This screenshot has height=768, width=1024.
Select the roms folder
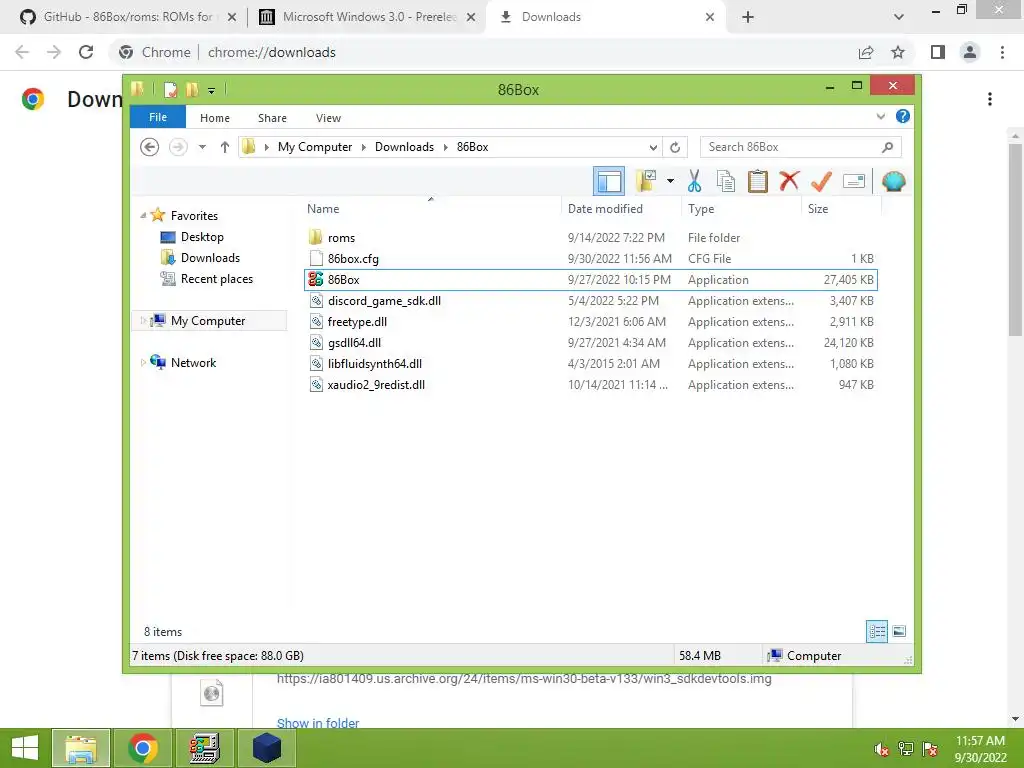591,238
